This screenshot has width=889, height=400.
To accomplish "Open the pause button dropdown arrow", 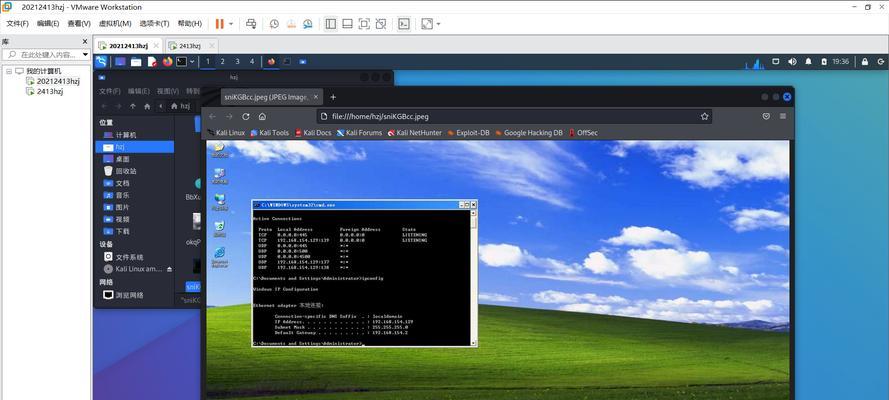I will click(231, 23).
